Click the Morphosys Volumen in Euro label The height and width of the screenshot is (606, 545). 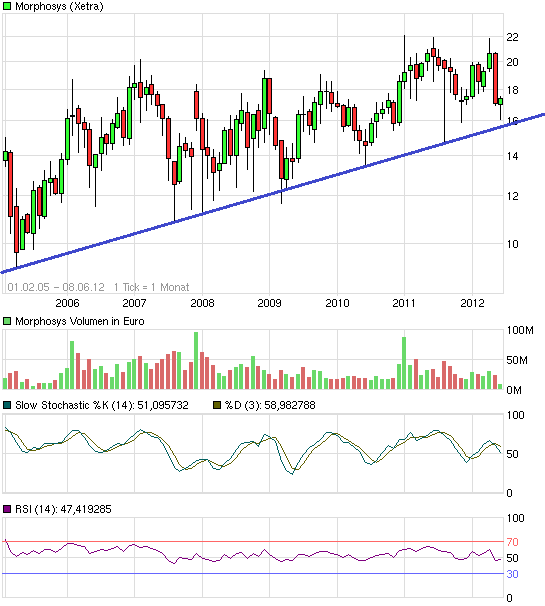tap(80, 321)
